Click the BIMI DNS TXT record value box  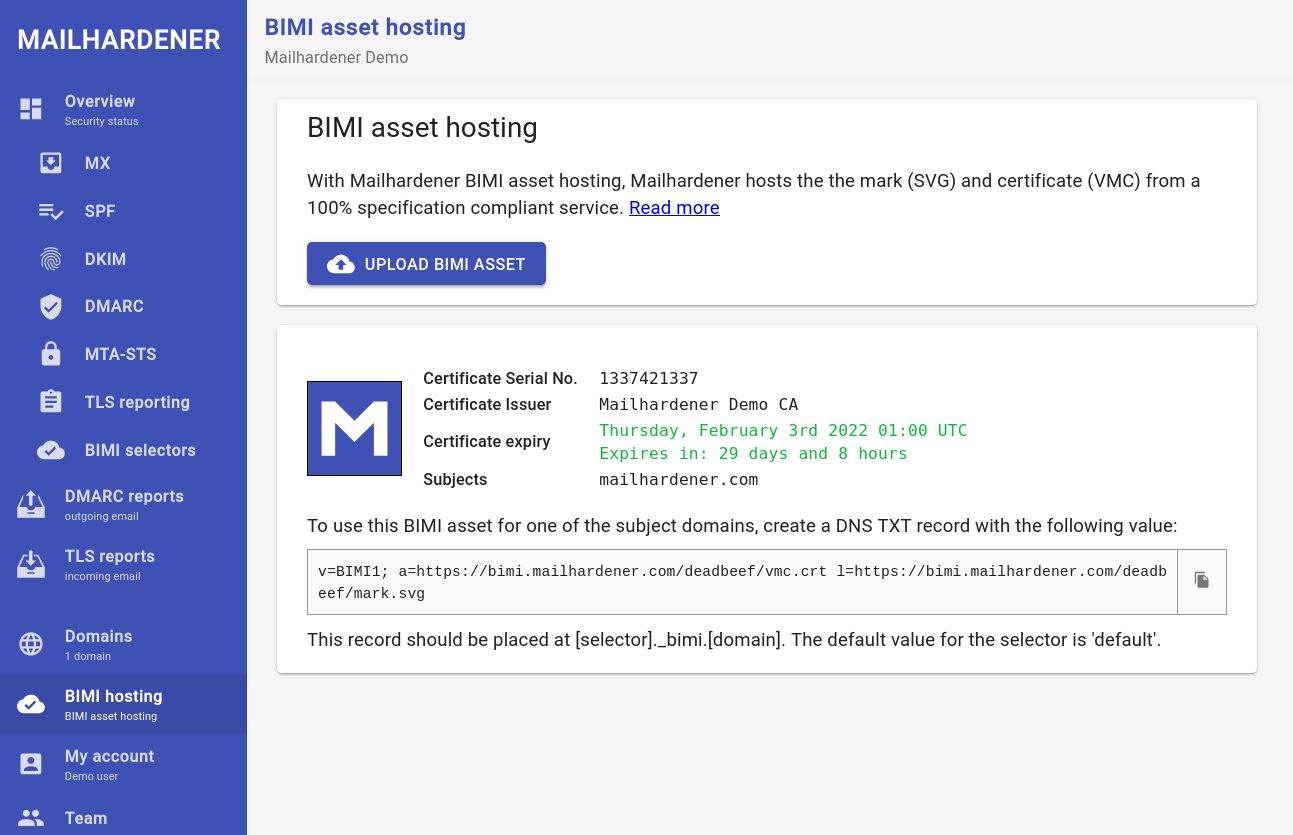pyautogui.click(x=741, y=582)
